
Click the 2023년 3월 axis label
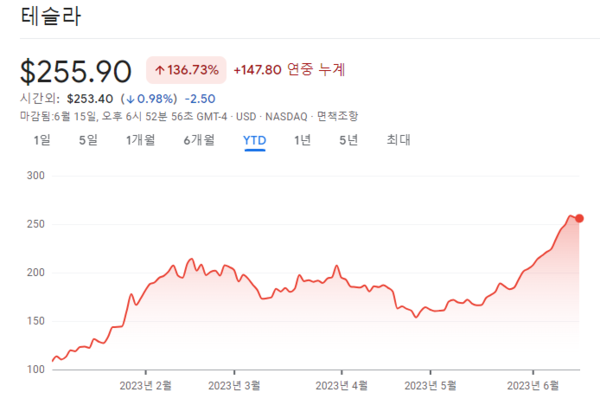tap(234, 385)
